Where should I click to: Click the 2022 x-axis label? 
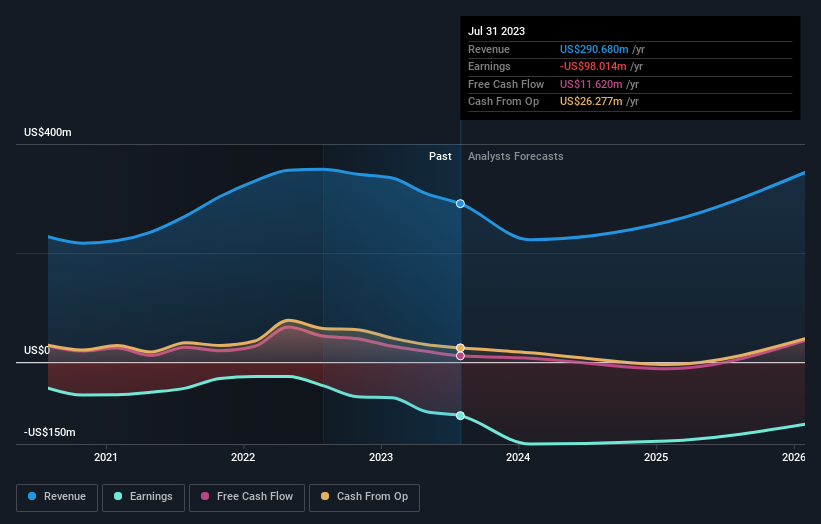[x=243, y=457]
